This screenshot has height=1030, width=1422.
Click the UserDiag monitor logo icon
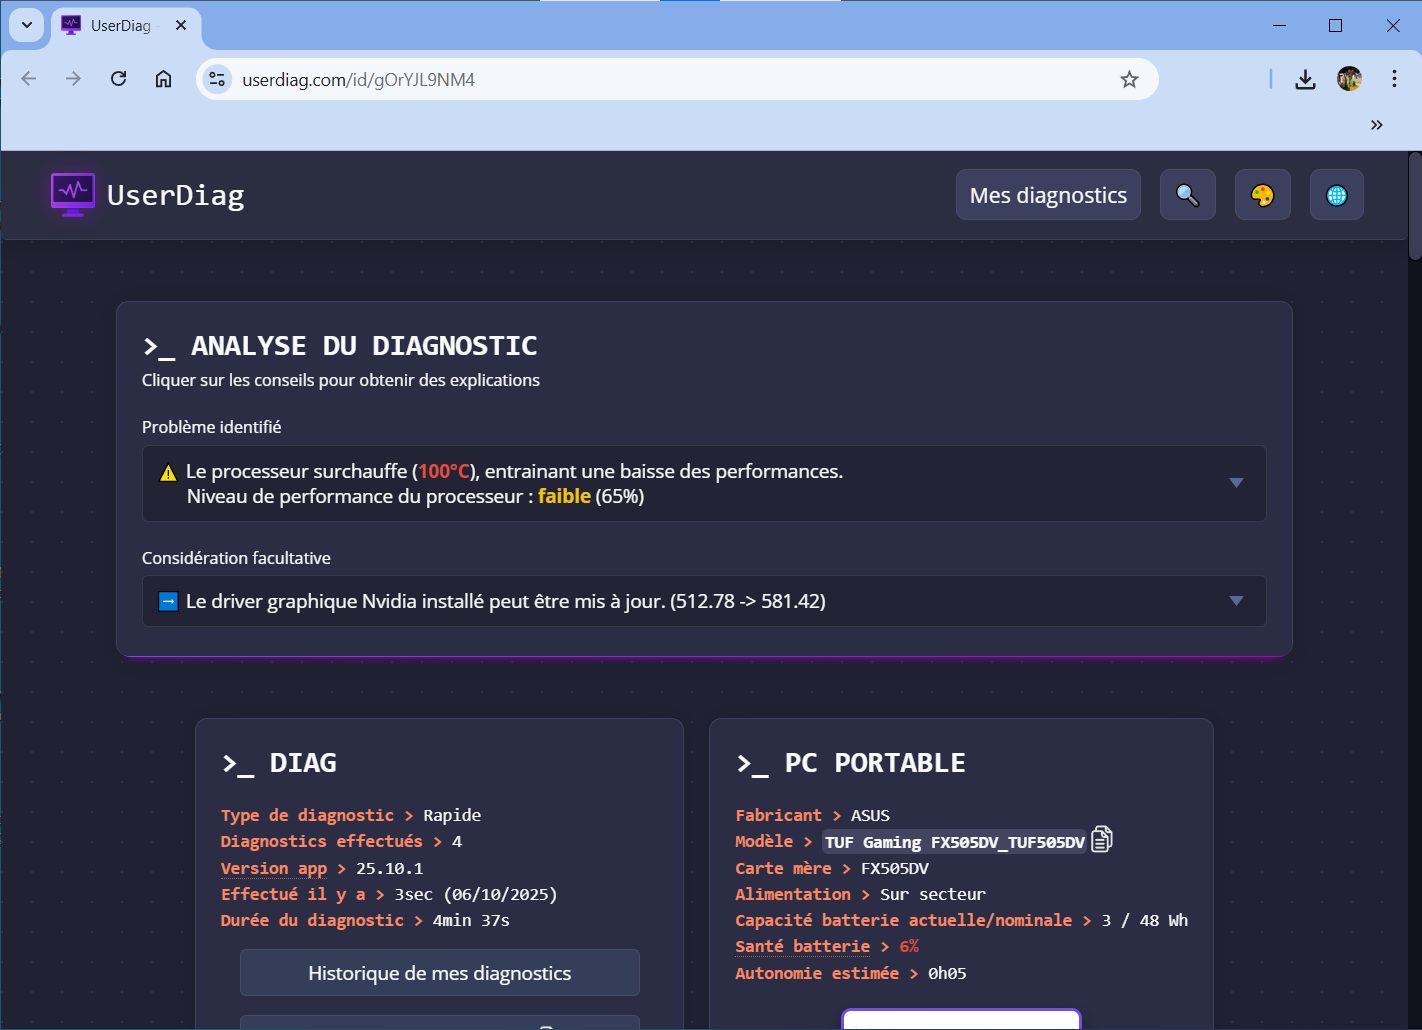[x=73, y=194]
